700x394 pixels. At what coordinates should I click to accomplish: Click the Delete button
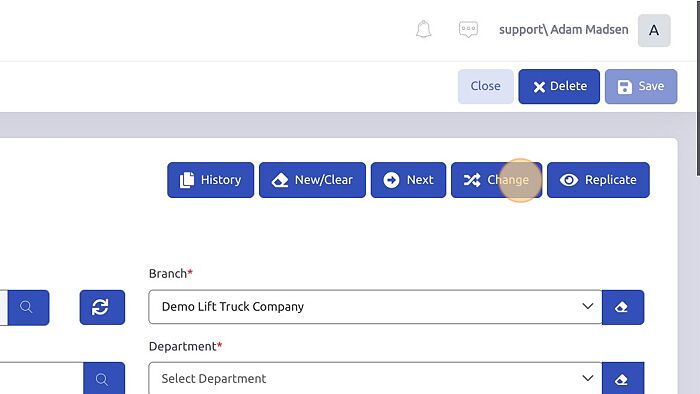[559, 86]
